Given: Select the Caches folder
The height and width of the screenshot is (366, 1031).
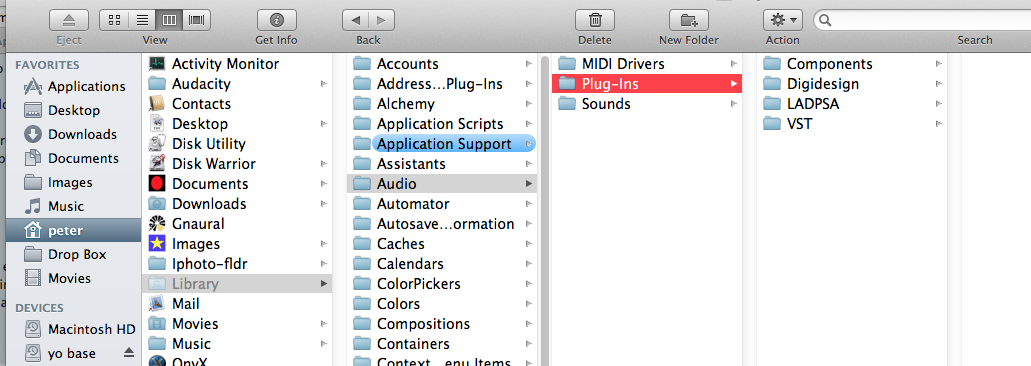Looking at the screenshot, I should 443,244.
